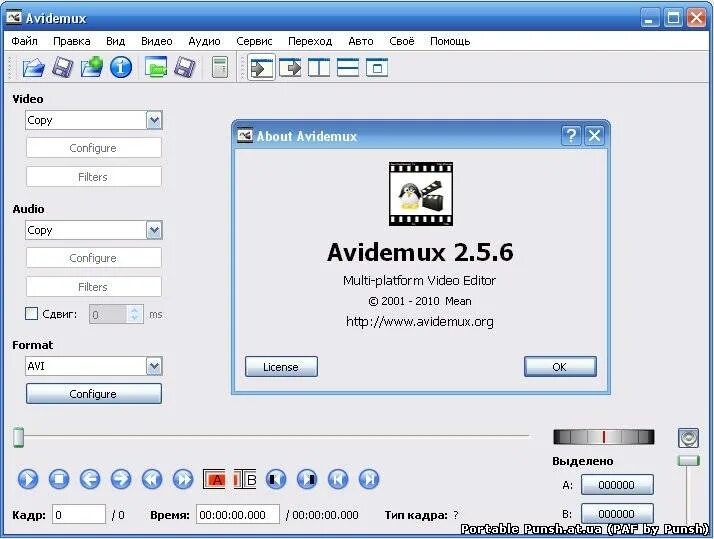Click the Open video file toolbar icon
The height and width of the screenshot is (539, 714).
(x=34, y=68)
